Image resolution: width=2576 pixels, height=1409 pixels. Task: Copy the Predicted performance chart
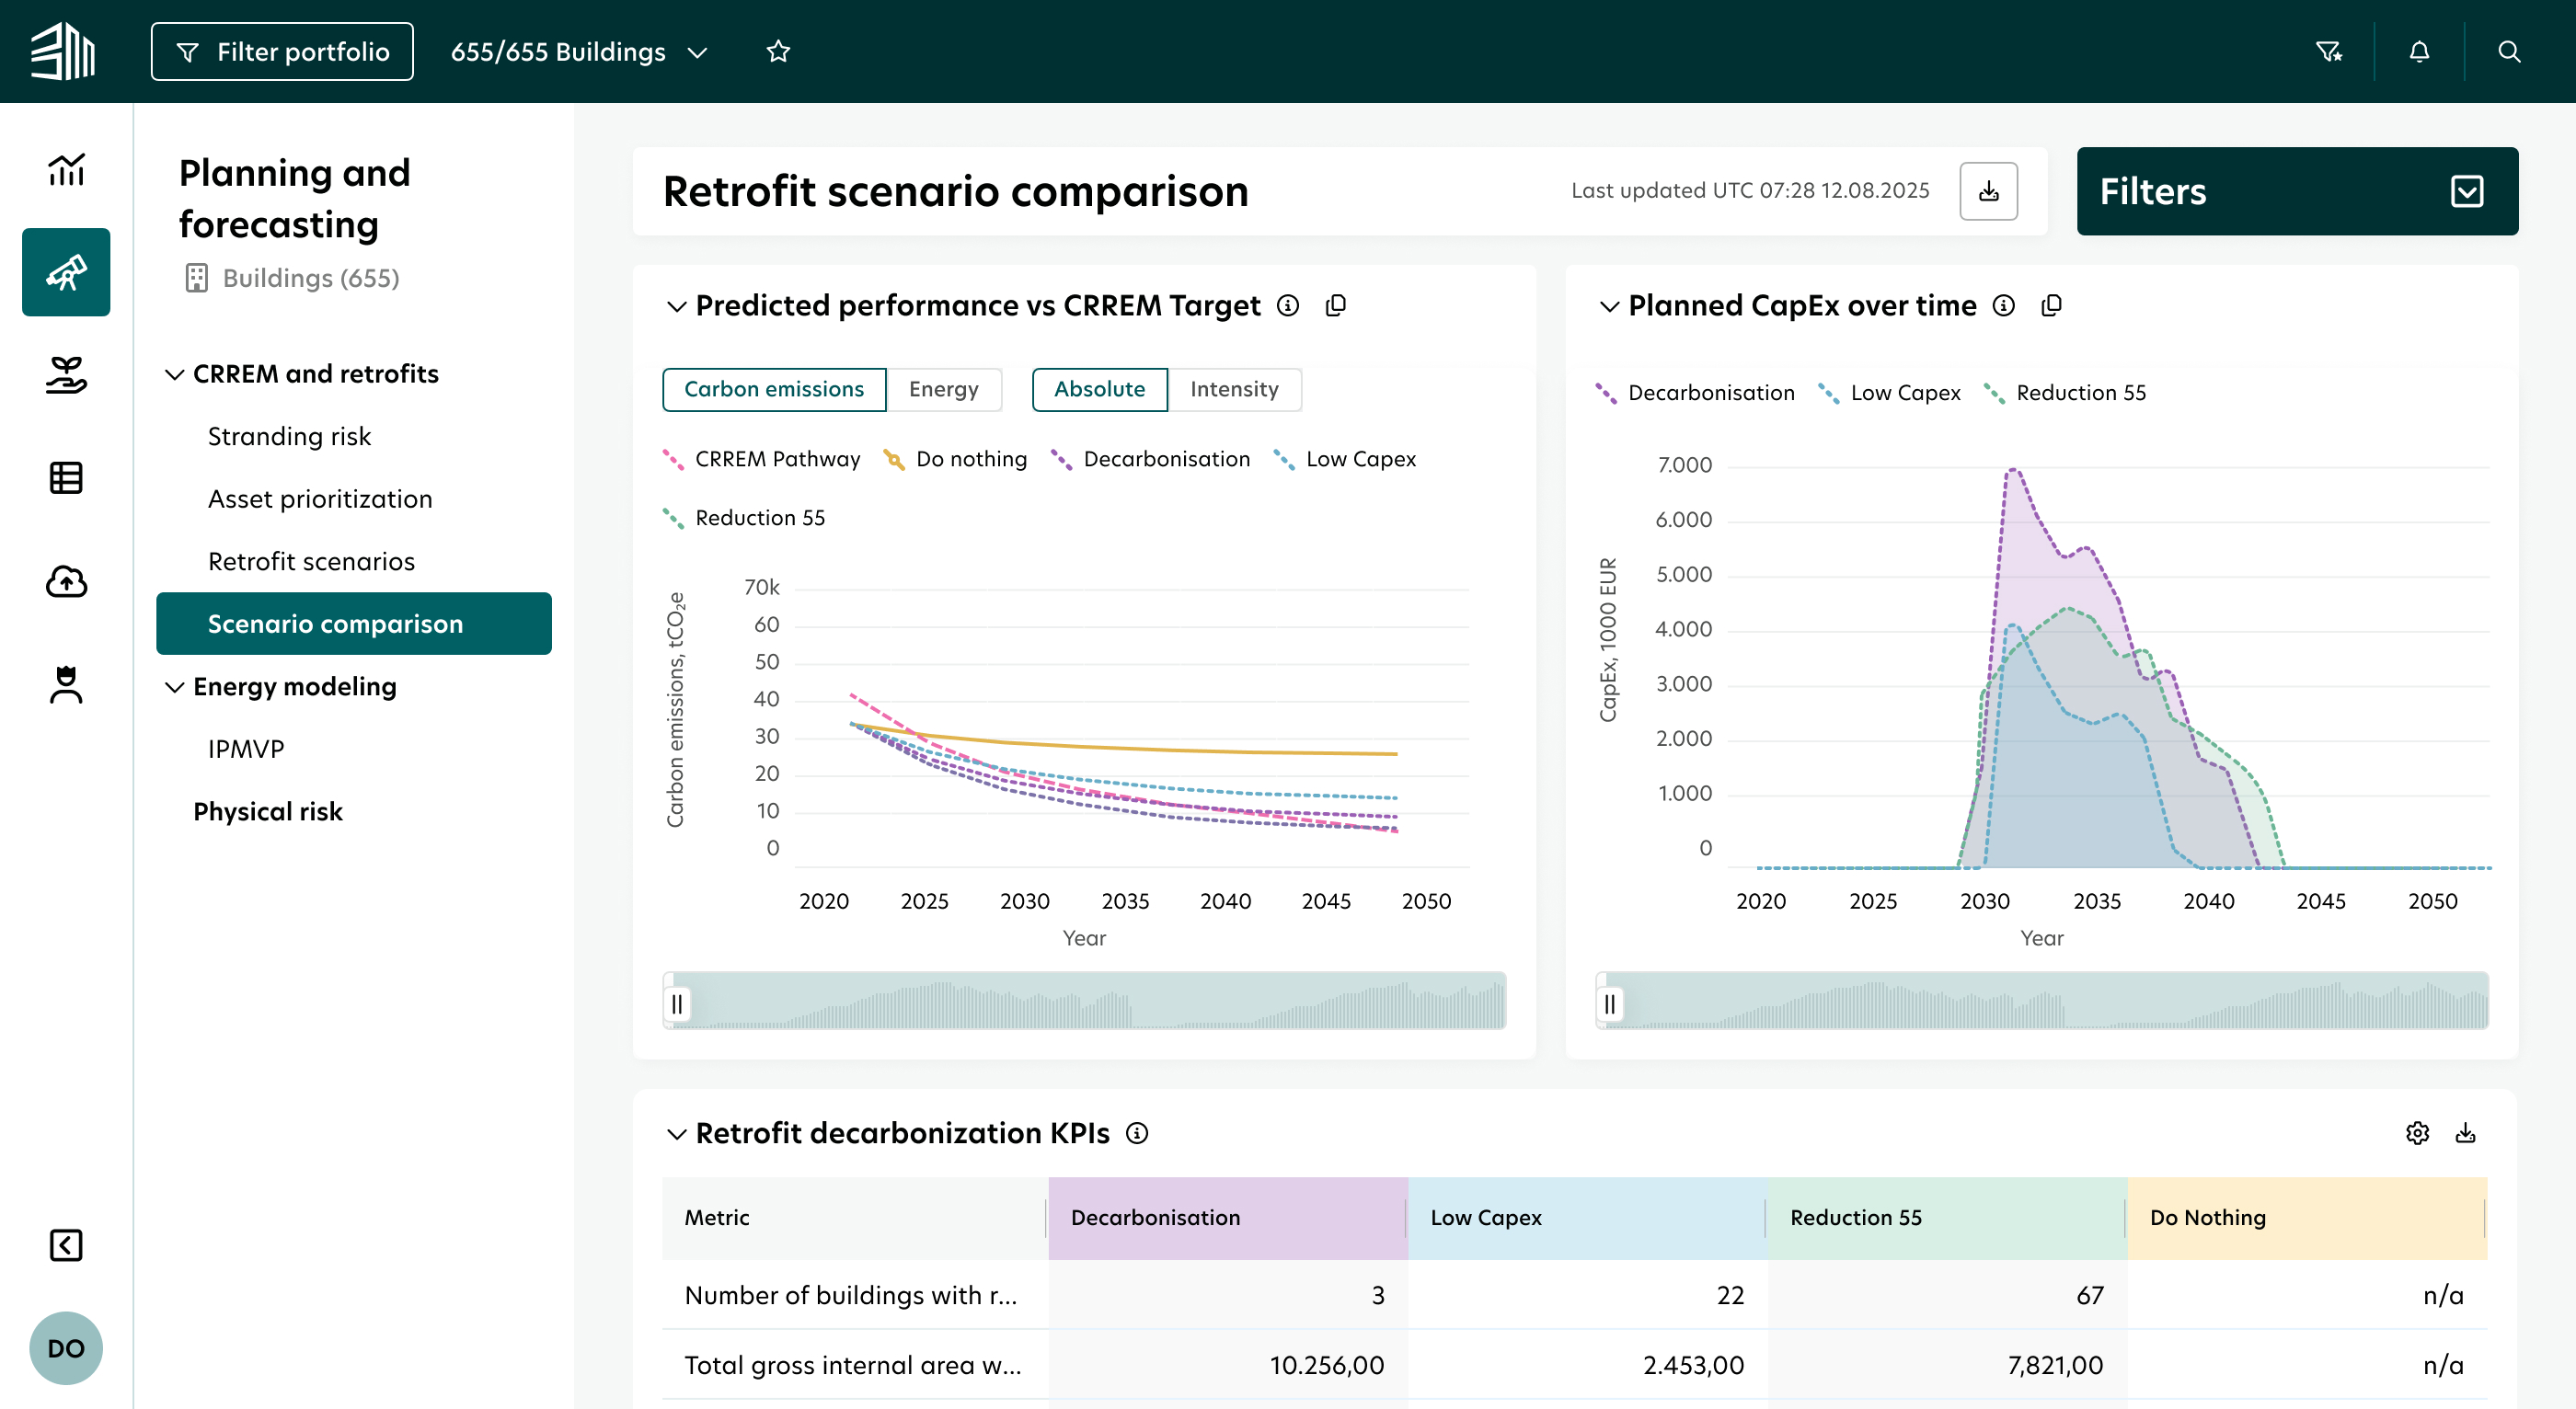tap(1335, 305)
